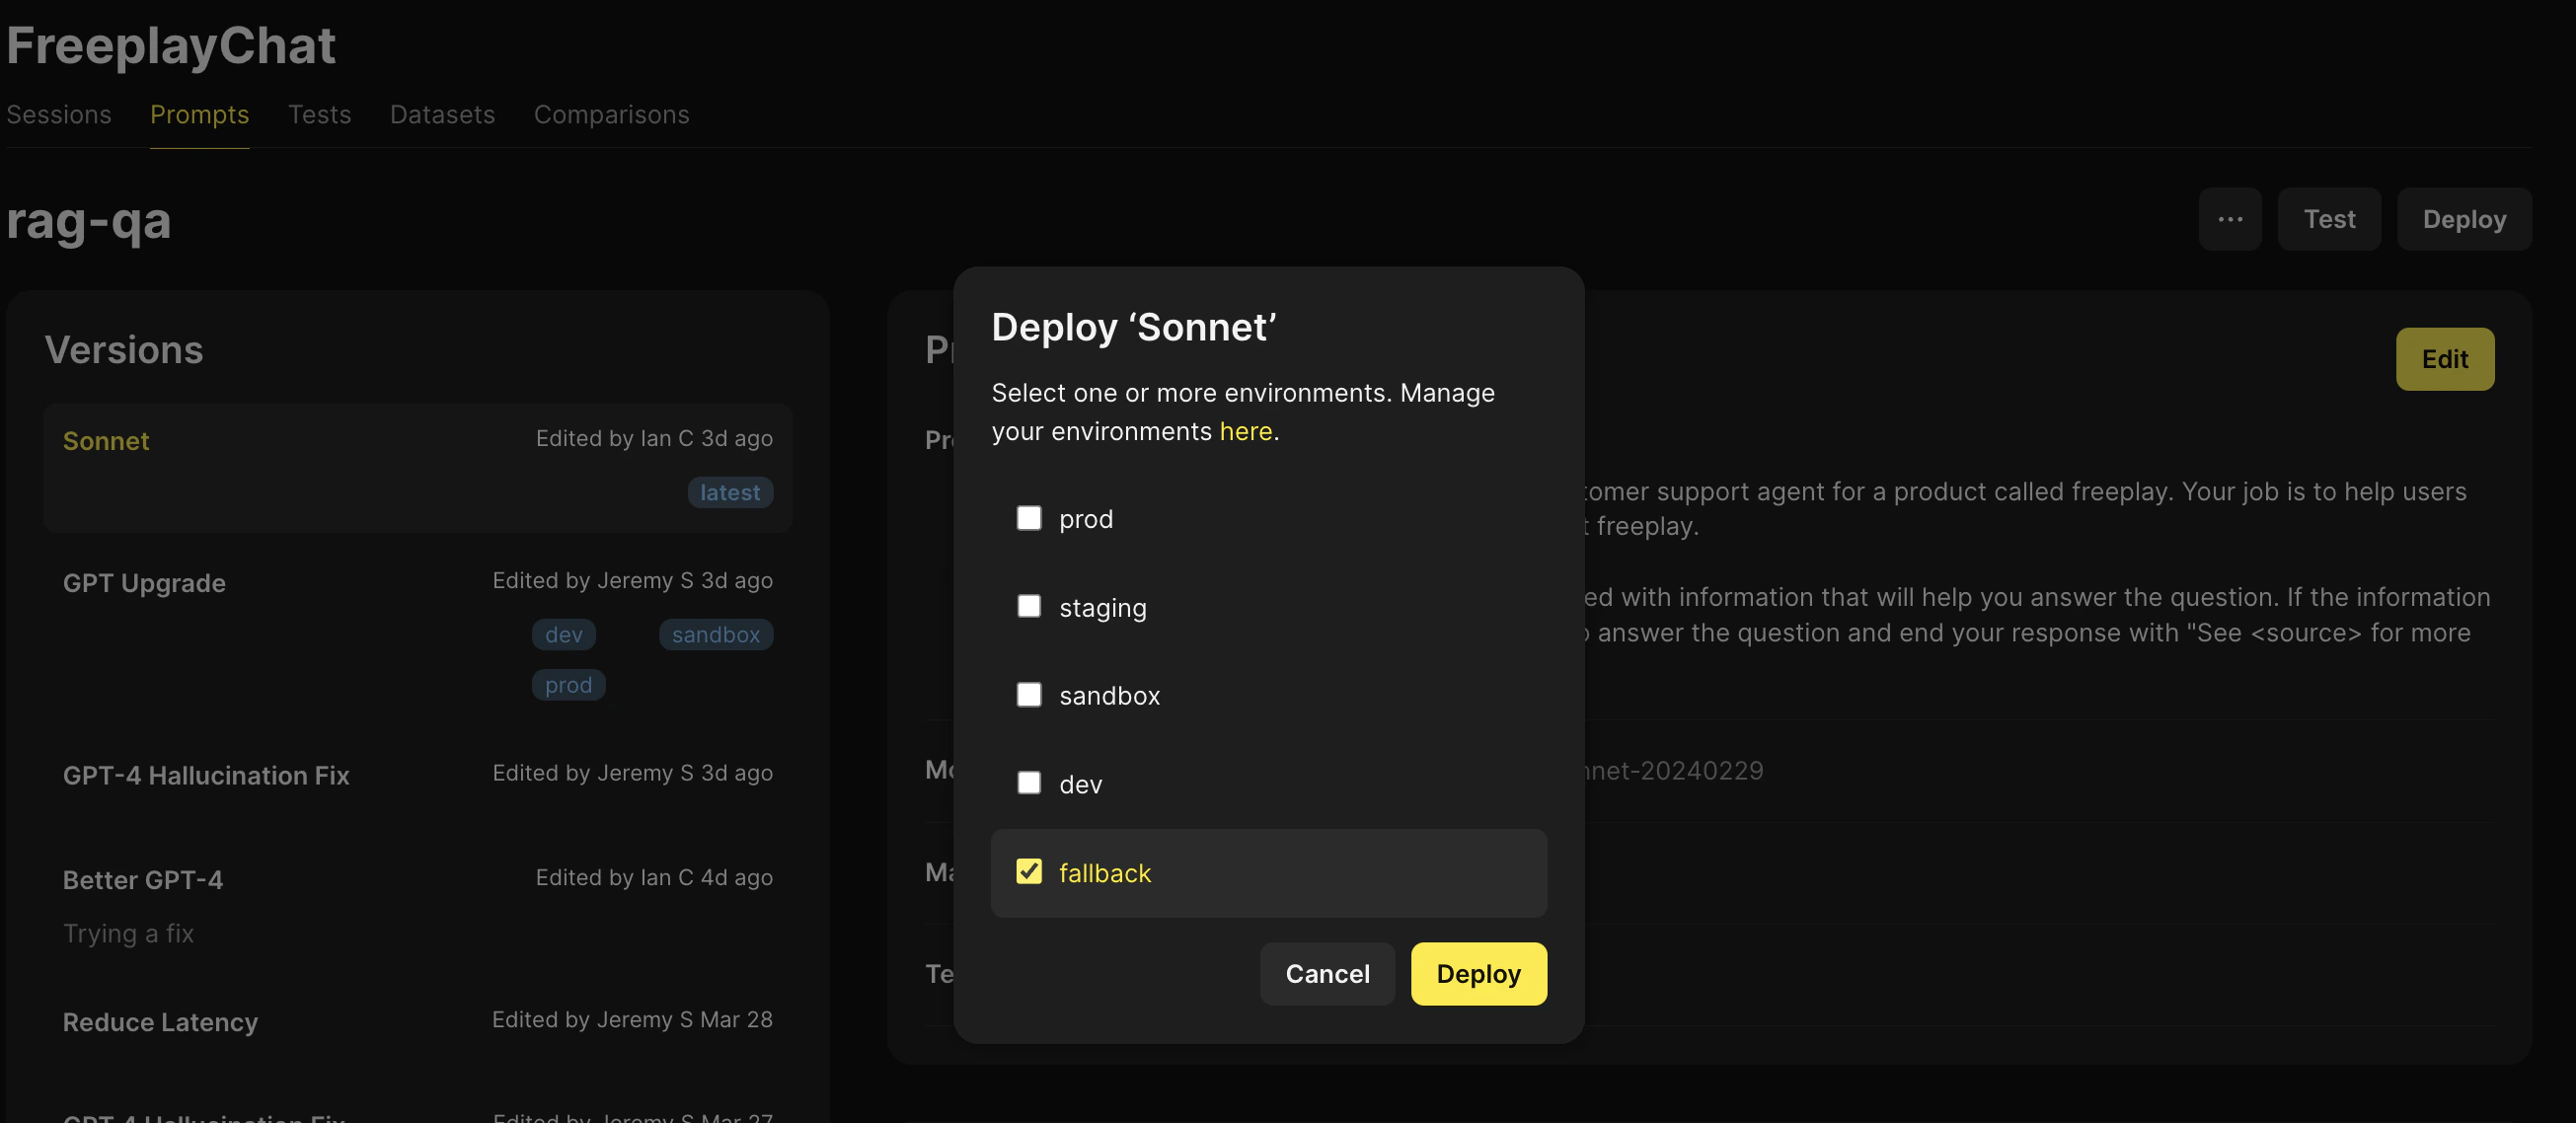Viewport: 2576px width, 1123px height.
Task: Open the Comparisons tab
Action: click(611, 114)
